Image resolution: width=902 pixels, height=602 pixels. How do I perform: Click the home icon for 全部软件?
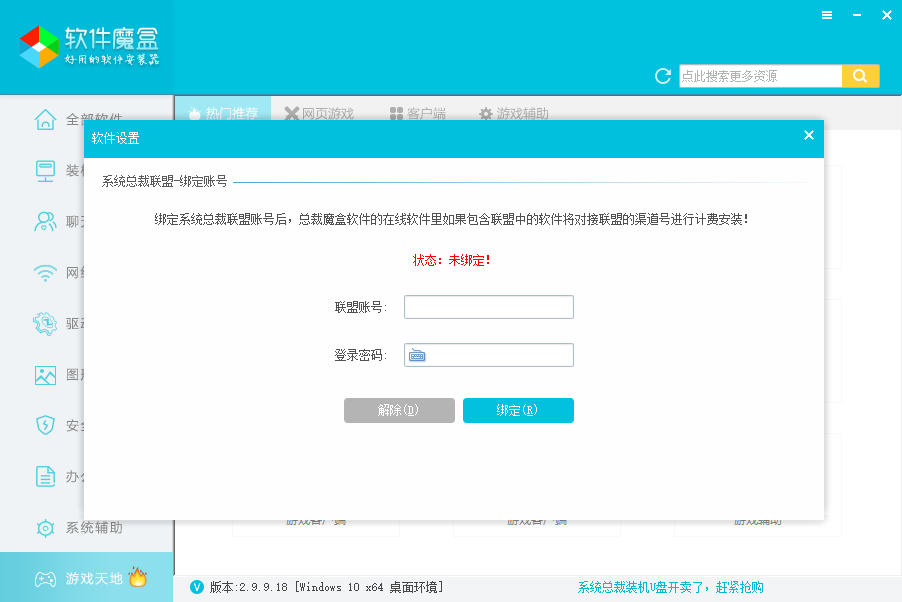[45, 120]
